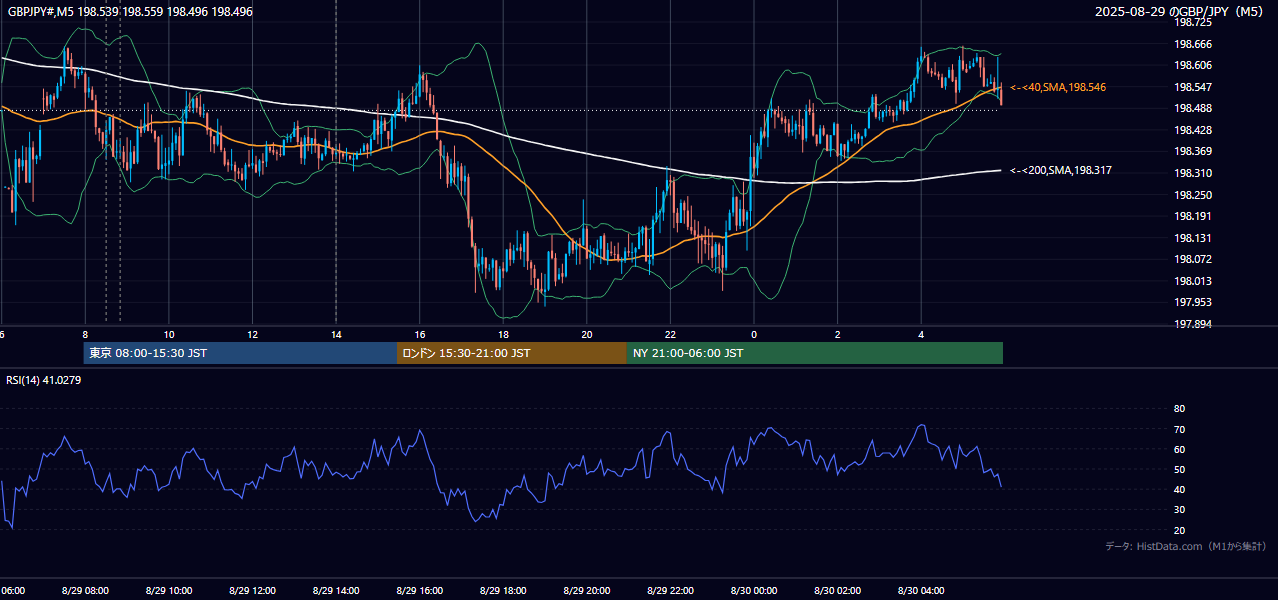Click the 8/30 04:00 date-time label

point(921,591)
